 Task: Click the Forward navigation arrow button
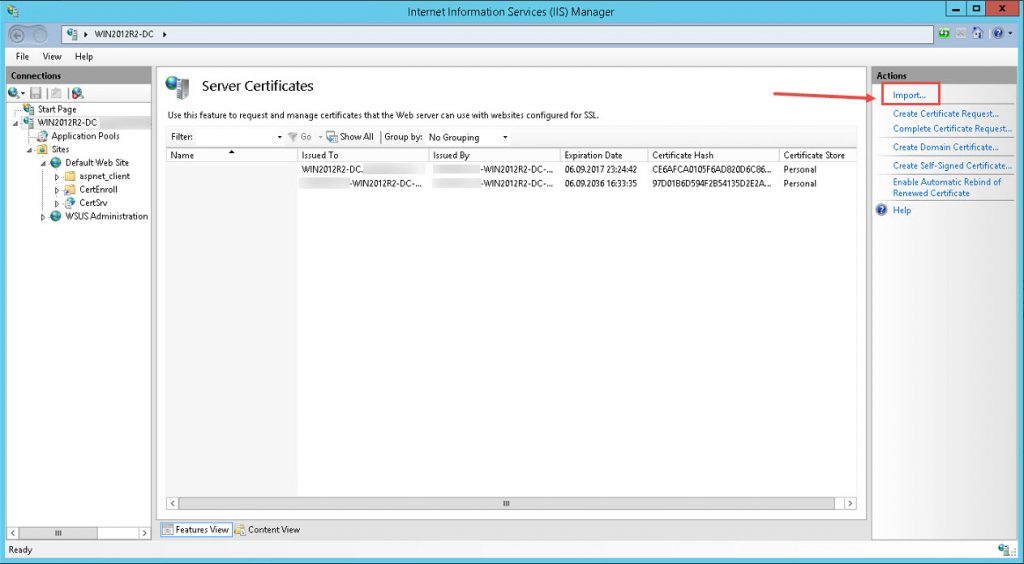pyautogui.click(x=39, y=35)
